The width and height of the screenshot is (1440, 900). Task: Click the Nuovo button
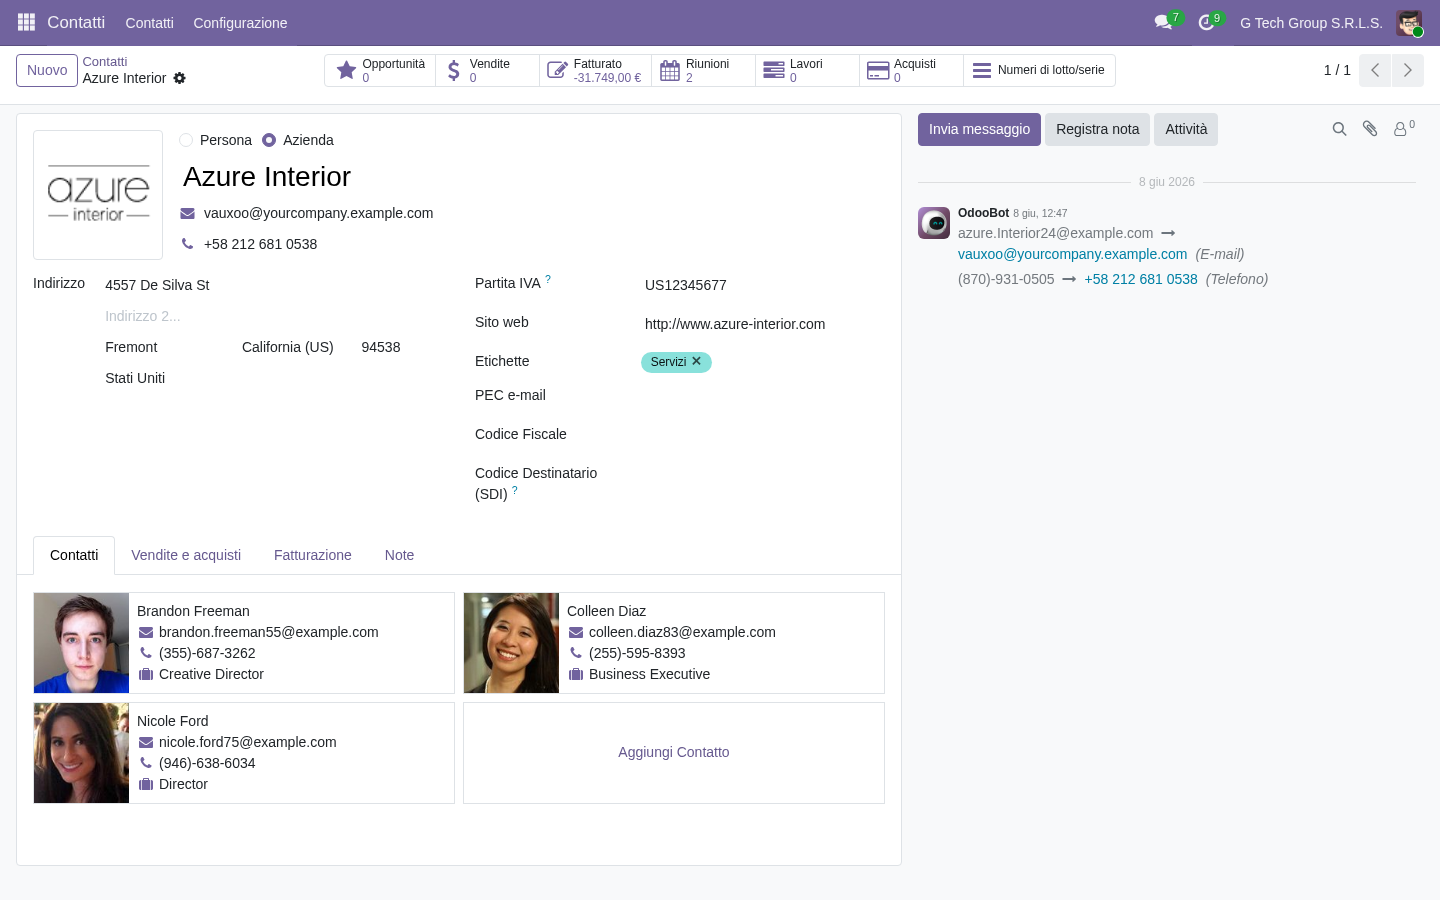pyautogui.click(x=47, y=70)
